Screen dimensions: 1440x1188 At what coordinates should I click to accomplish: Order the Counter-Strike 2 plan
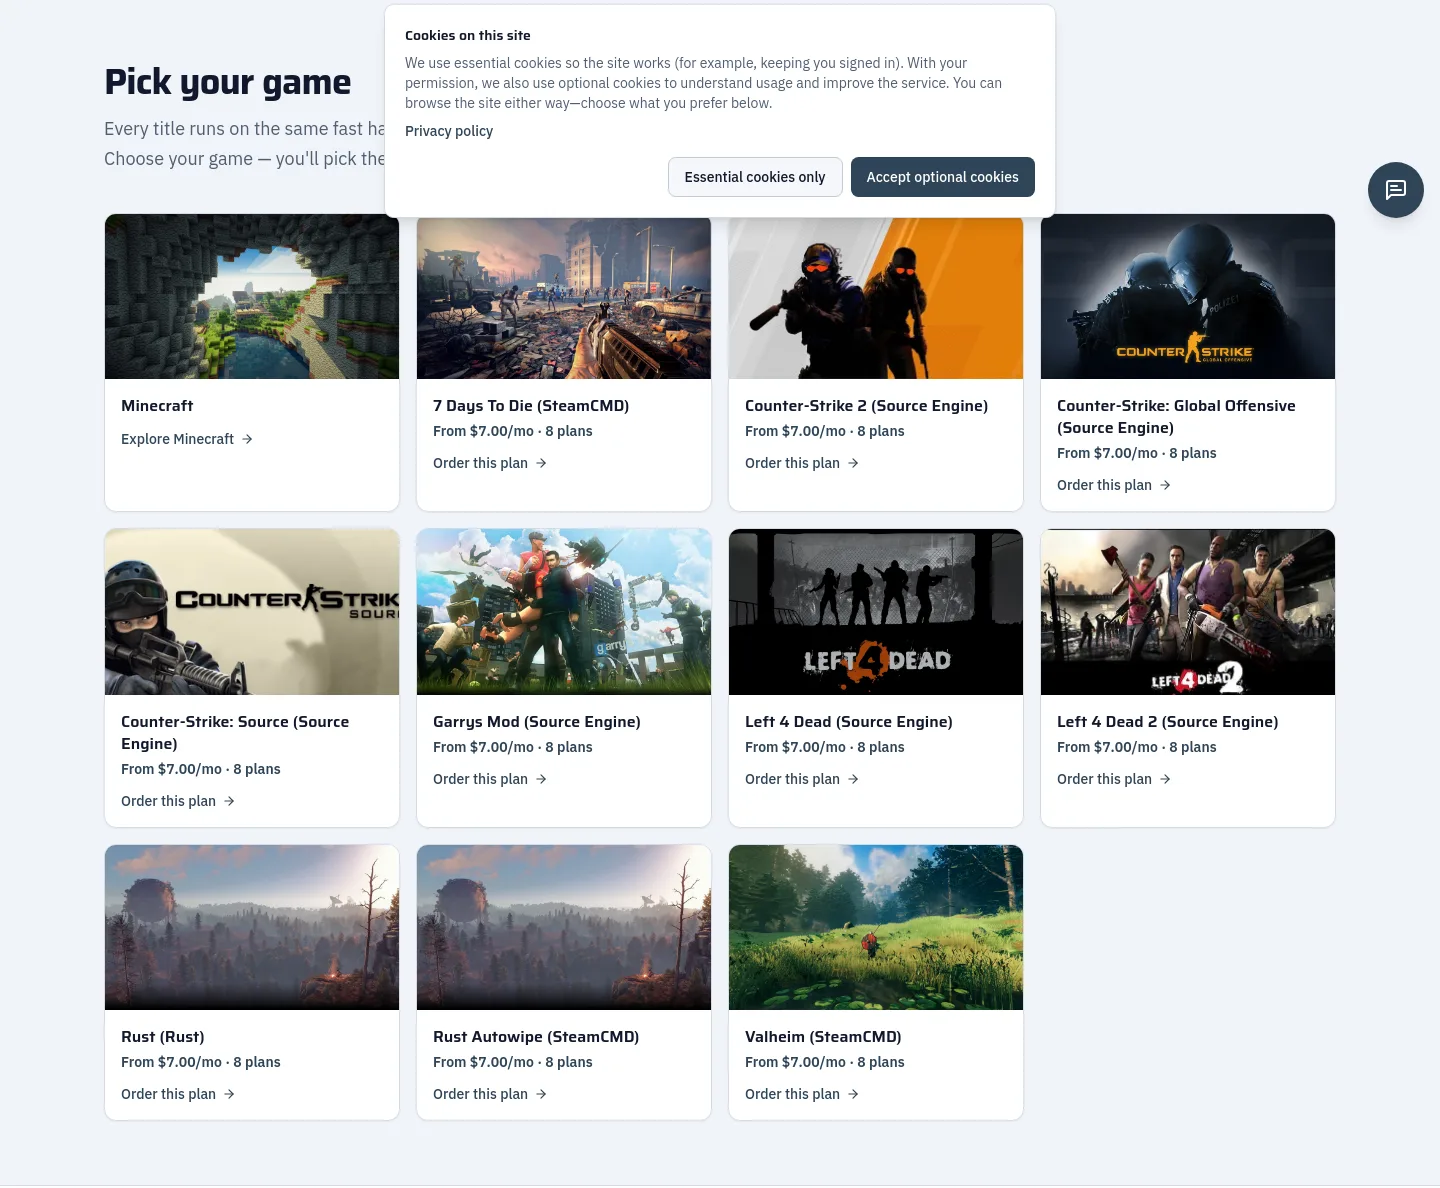(802, 463)
